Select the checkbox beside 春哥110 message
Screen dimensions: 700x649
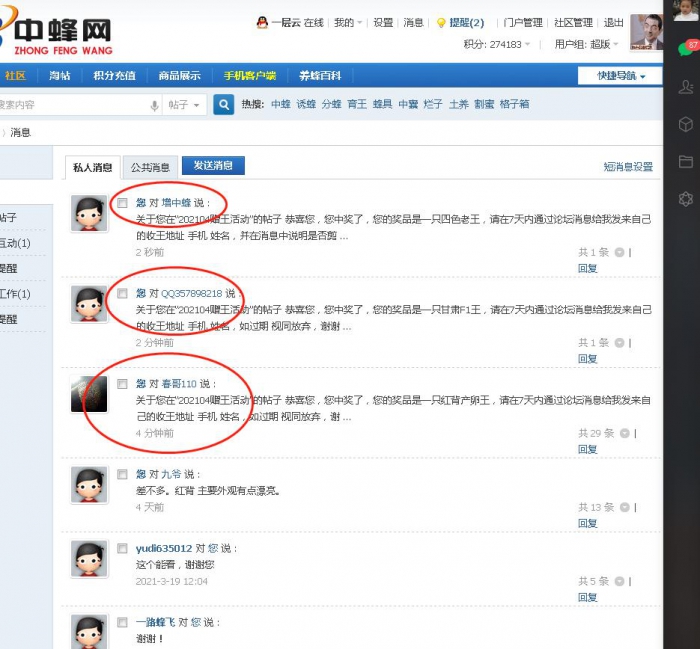(x=122, y=384)
